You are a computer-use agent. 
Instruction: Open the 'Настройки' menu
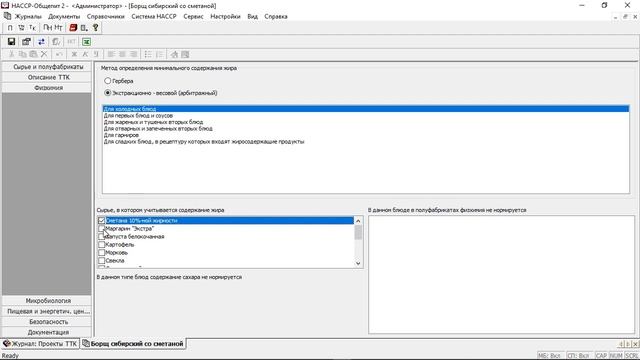(225, 16)
